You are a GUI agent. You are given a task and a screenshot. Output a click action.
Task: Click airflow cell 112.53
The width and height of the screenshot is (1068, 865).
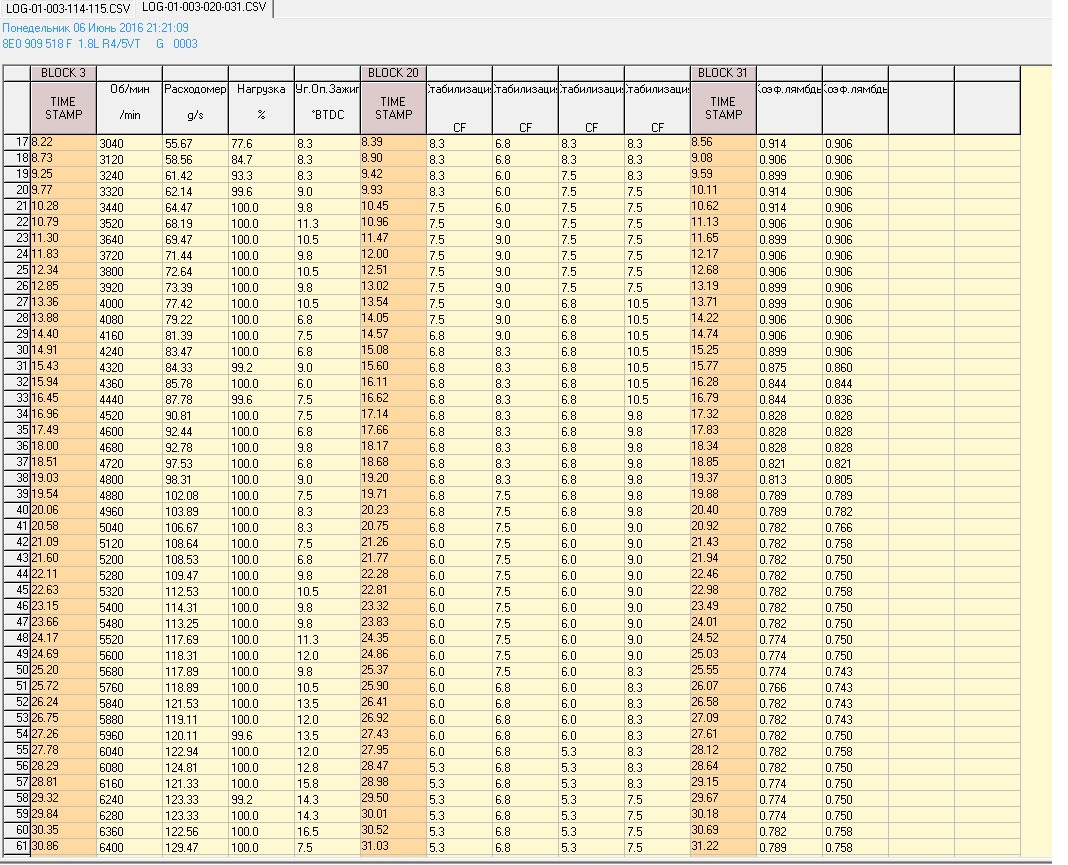coord(195,591)
